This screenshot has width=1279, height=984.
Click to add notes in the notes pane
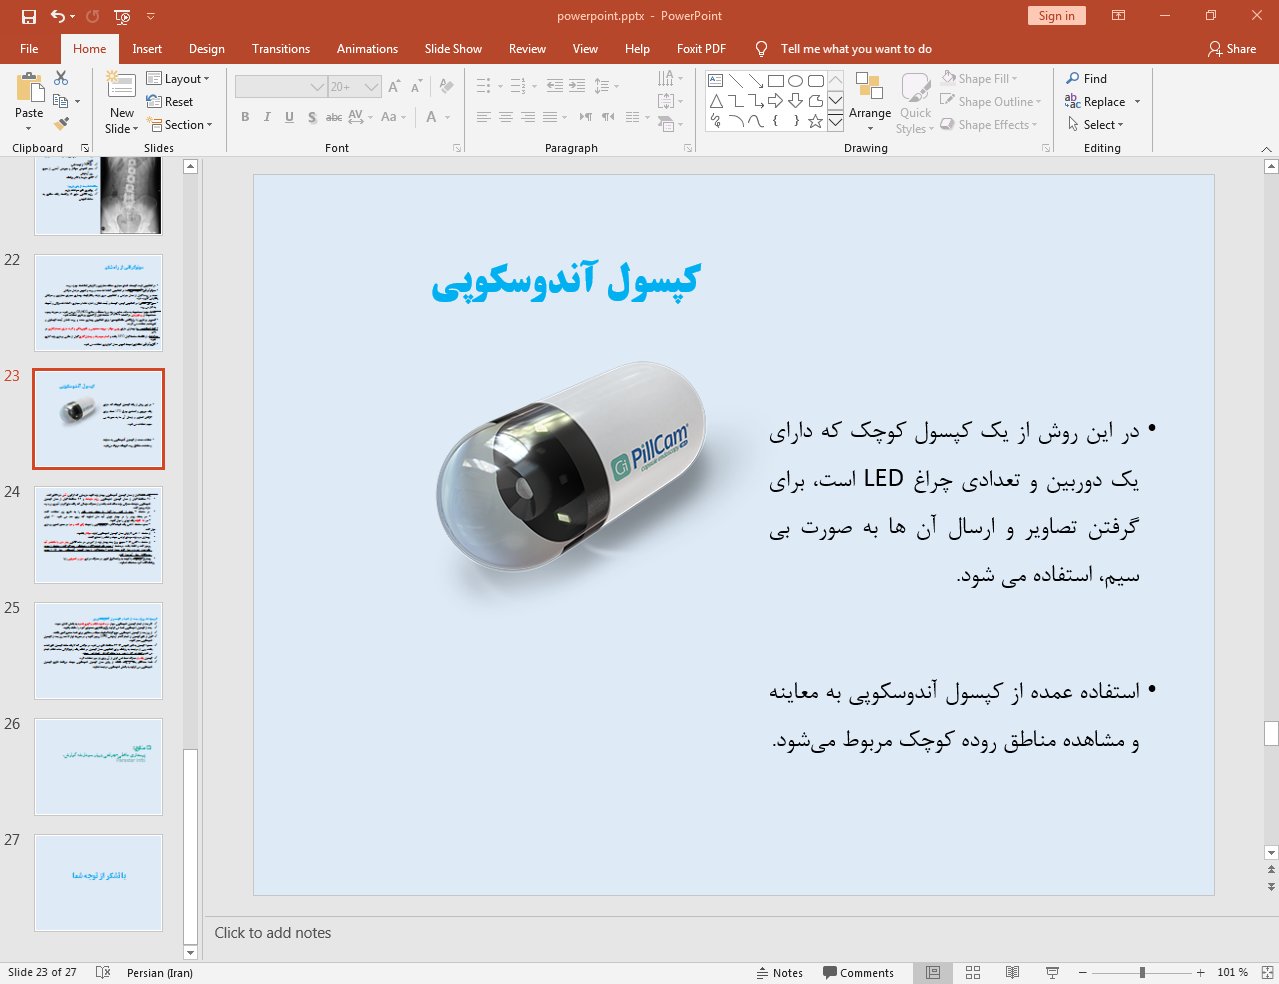pyautogui.click(x=273, y=933)
